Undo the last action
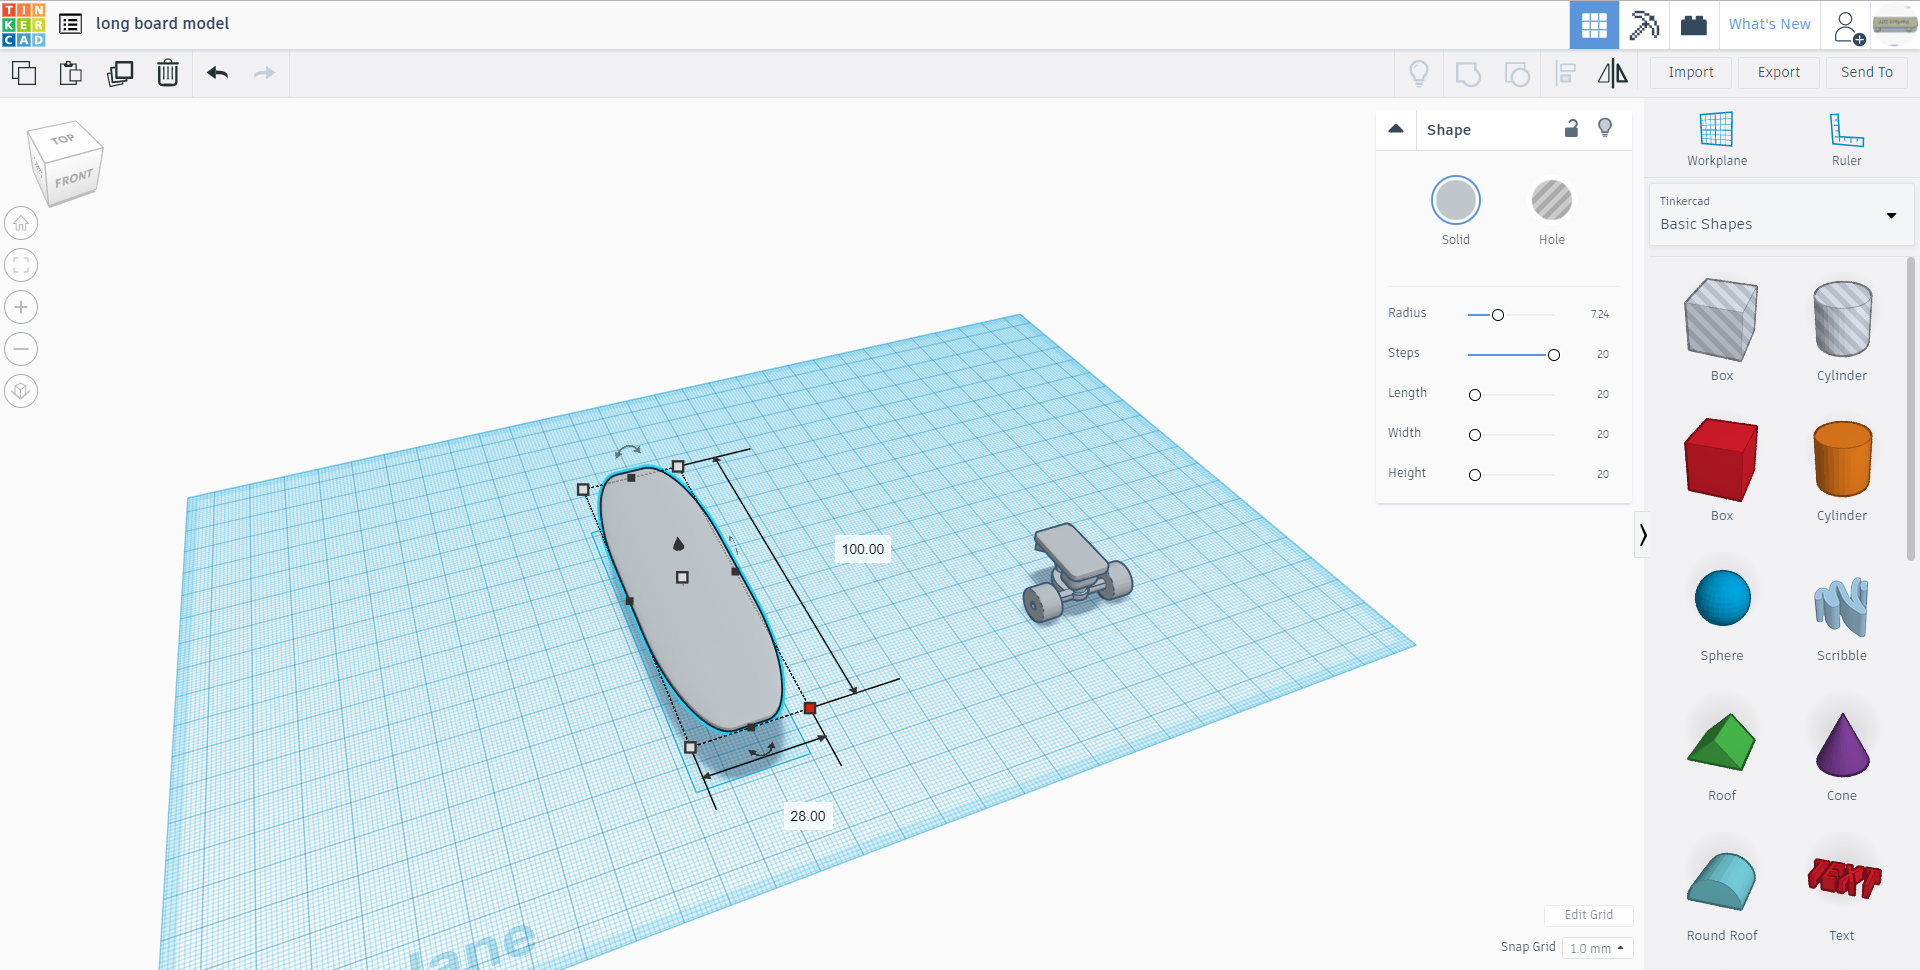Screen dimensions: 1920x970 (218, 73)
